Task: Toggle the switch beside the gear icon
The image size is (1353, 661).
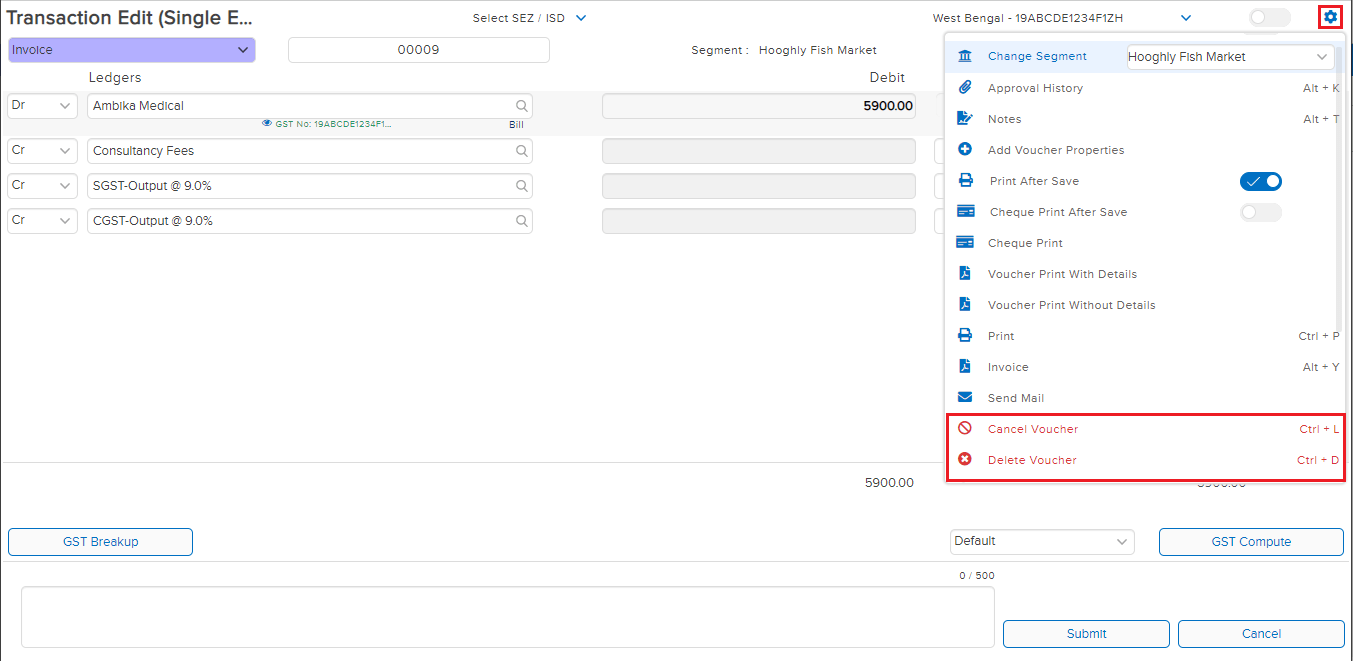Action: (1269, 17)
